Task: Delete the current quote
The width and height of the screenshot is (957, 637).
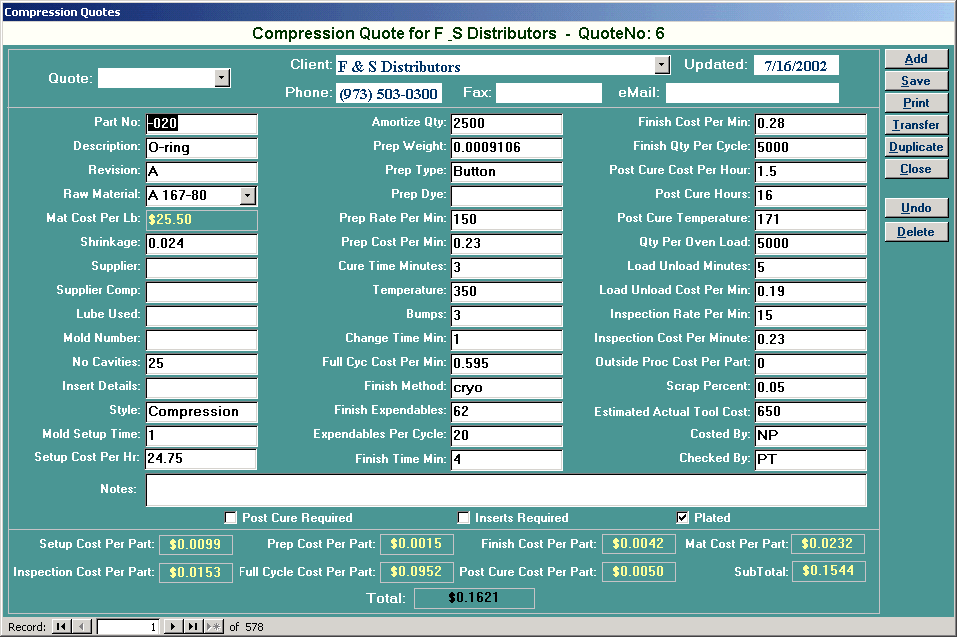Action: click(x=915, y=232)
